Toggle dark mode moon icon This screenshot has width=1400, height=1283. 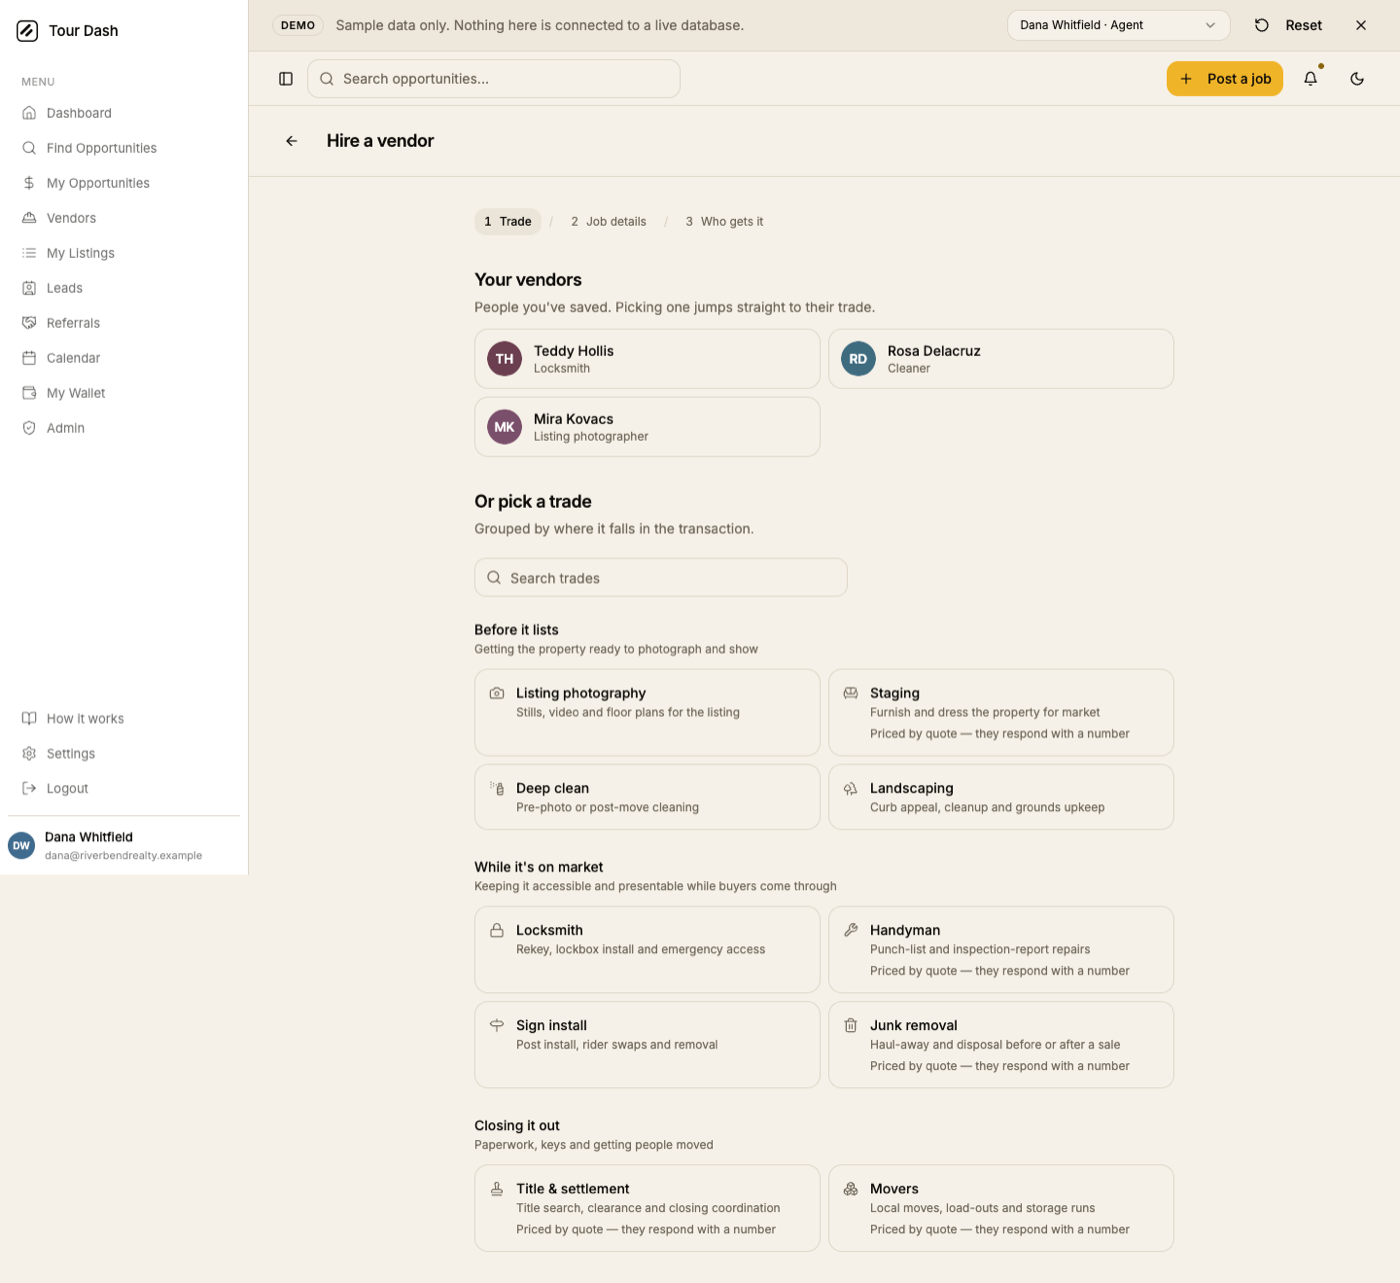pyautogui.click(x=1357, y=79)
